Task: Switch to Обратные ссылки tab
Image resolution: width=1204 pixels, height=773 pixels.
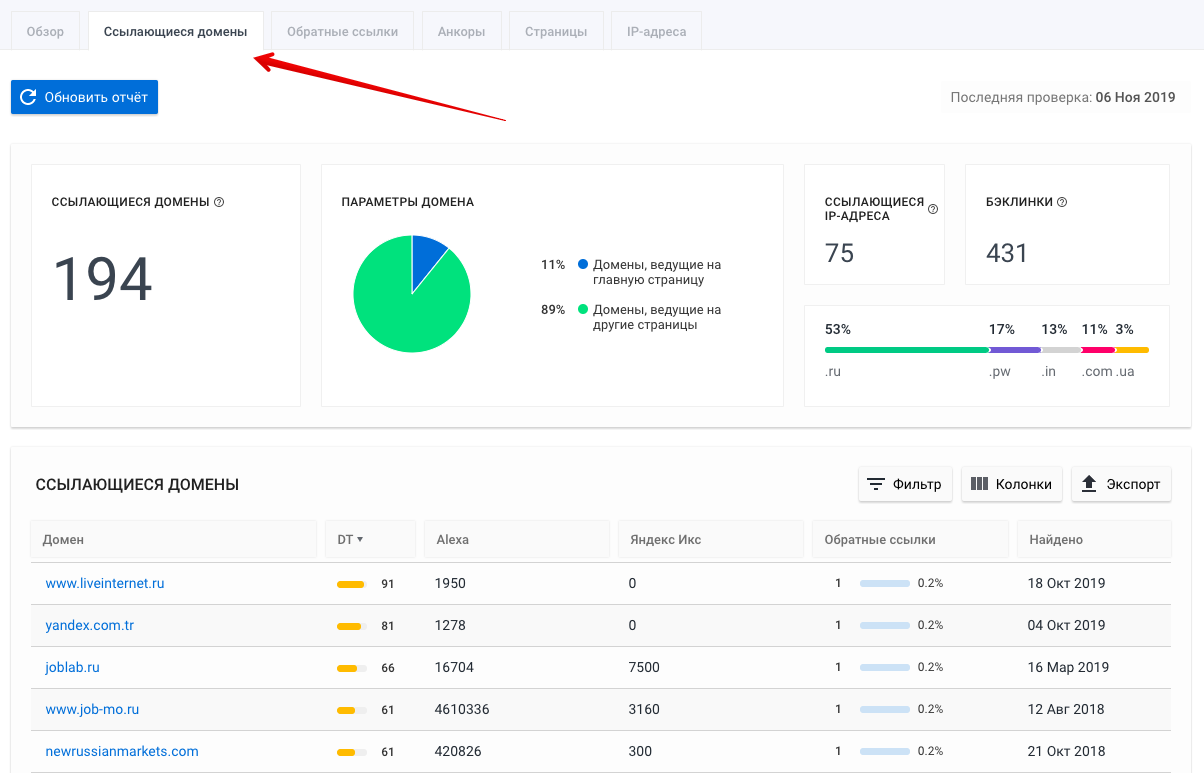Action: (342, 31)
